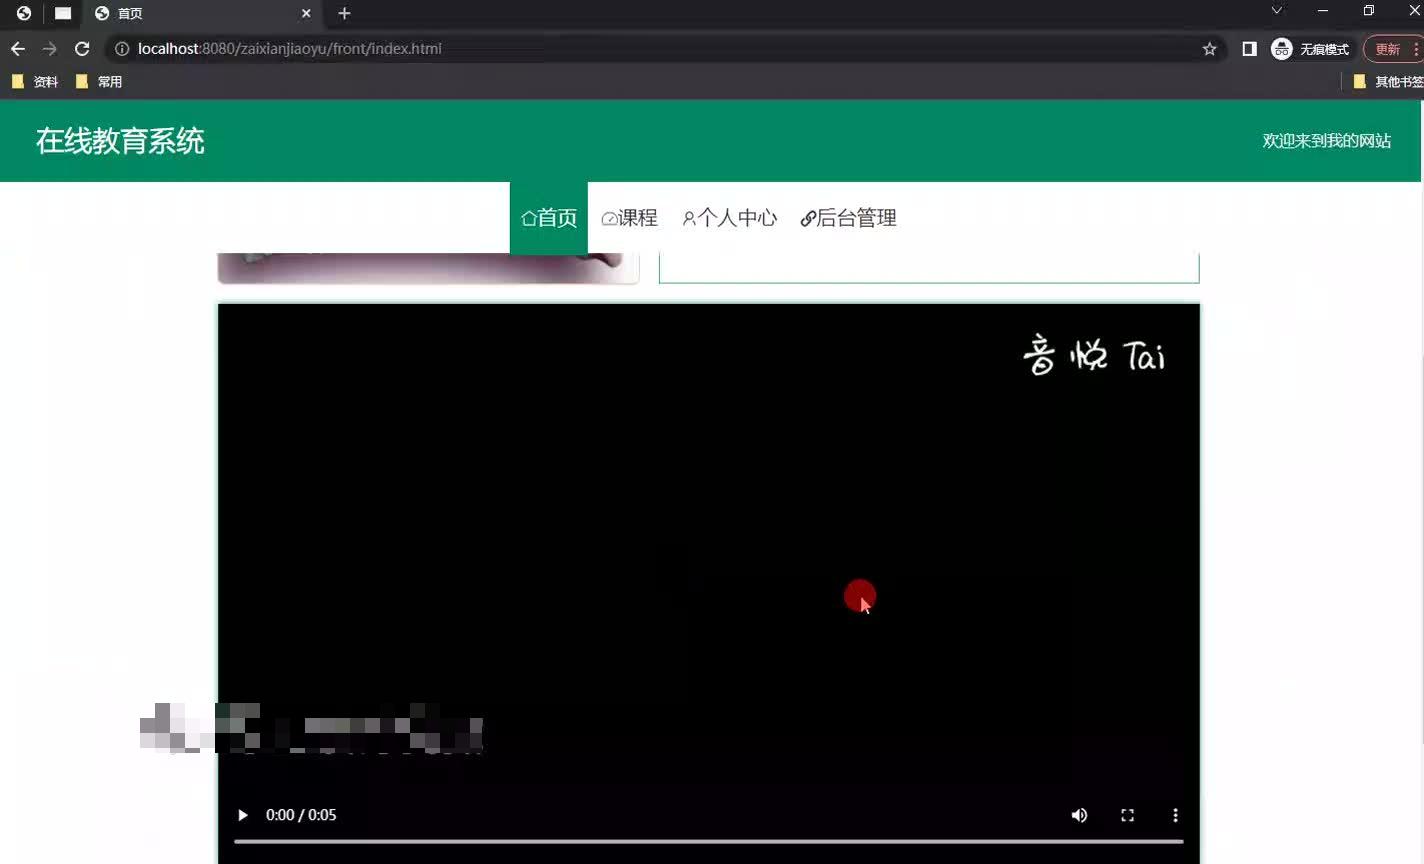Click the incognito profile icon in the toolbar

tap(1281, 48)
